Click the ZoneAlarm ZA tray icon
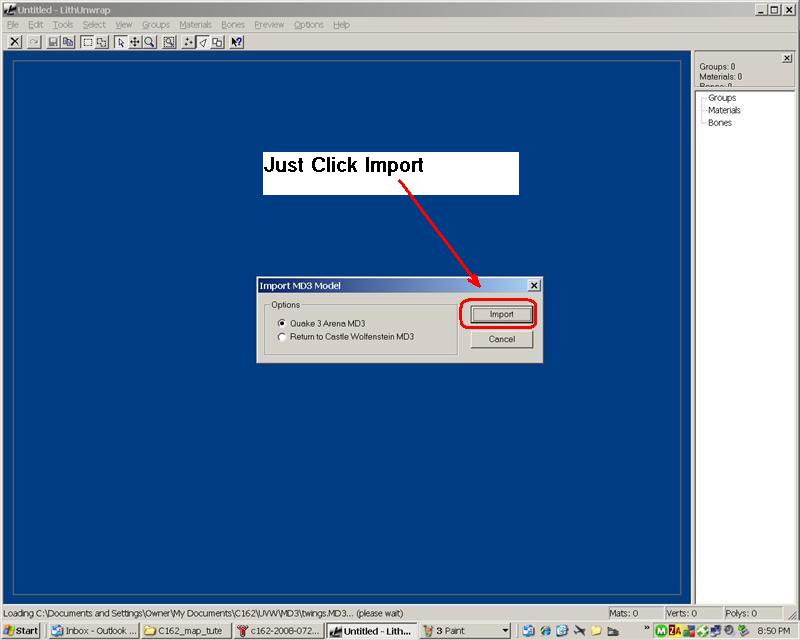Viewport: 800px width, 640px height. (x=674, y=631)
